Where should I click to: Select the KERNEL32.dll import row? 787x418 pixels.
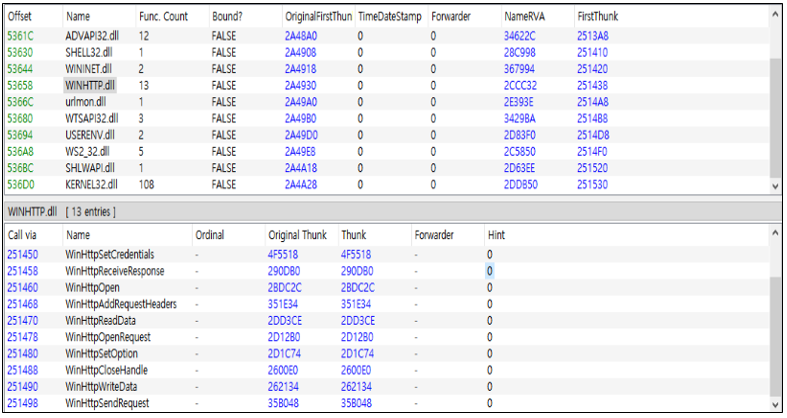click(x=386, y=185)
